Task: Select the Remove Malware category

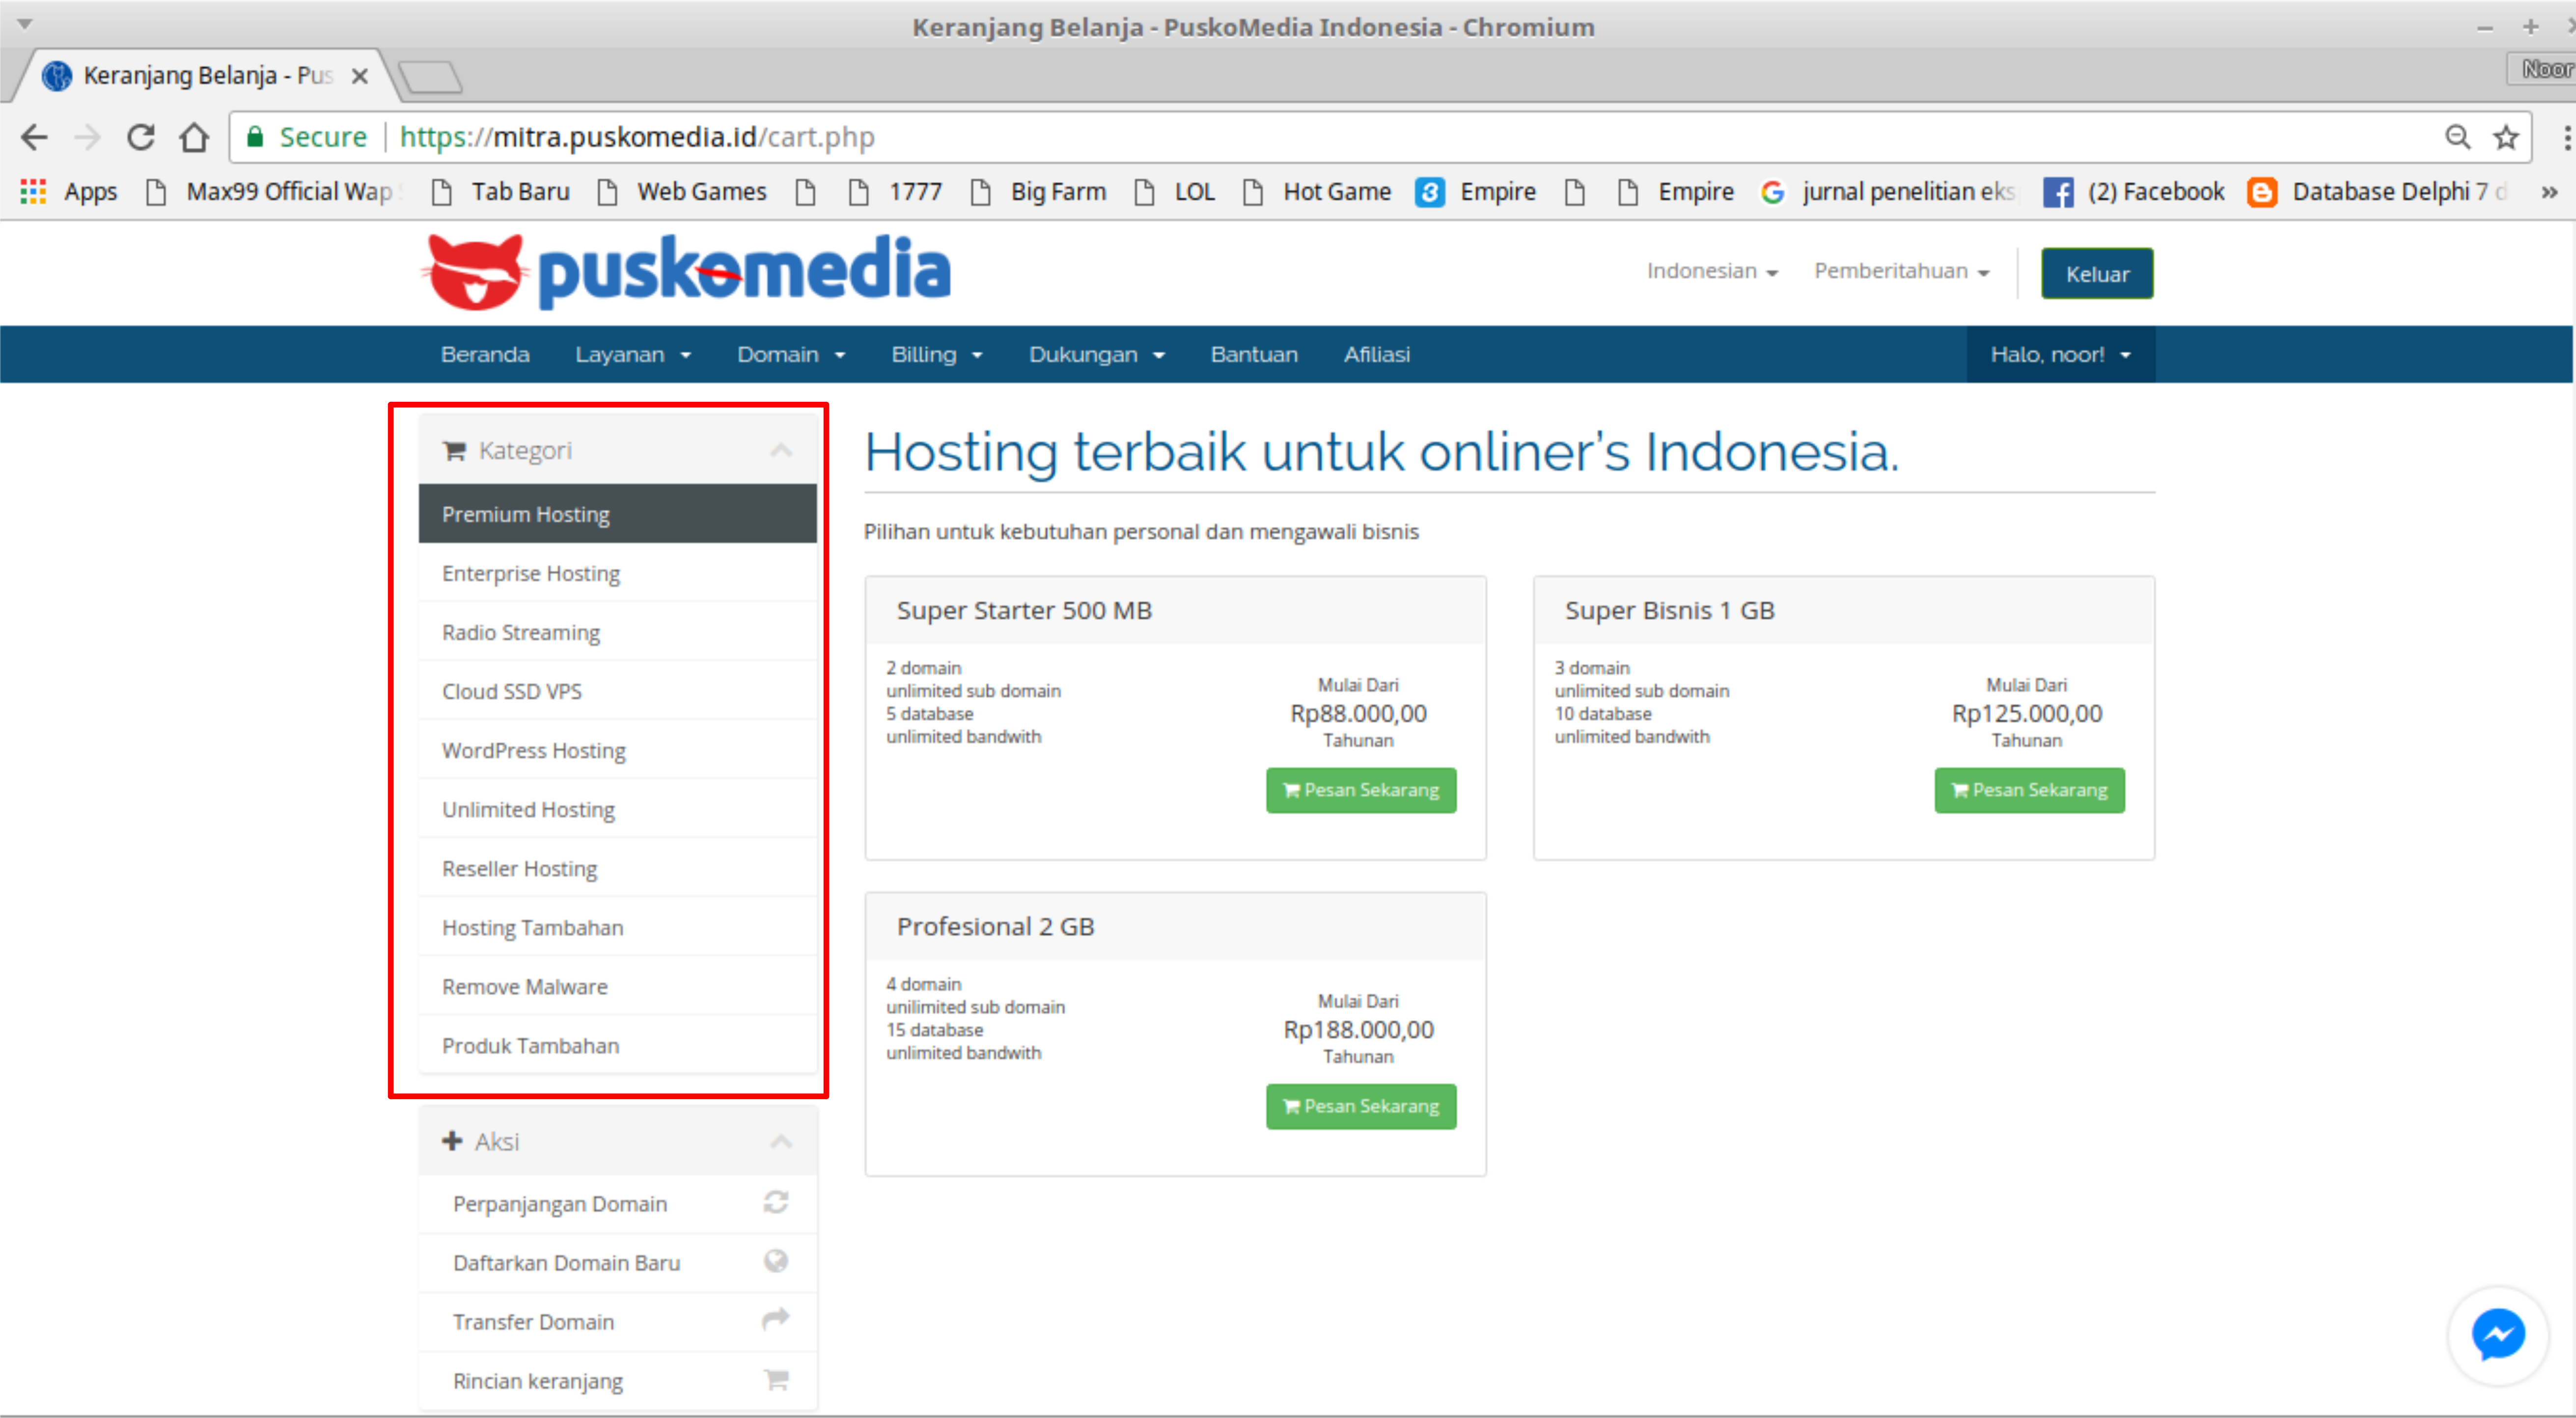Action: point(617,986)
